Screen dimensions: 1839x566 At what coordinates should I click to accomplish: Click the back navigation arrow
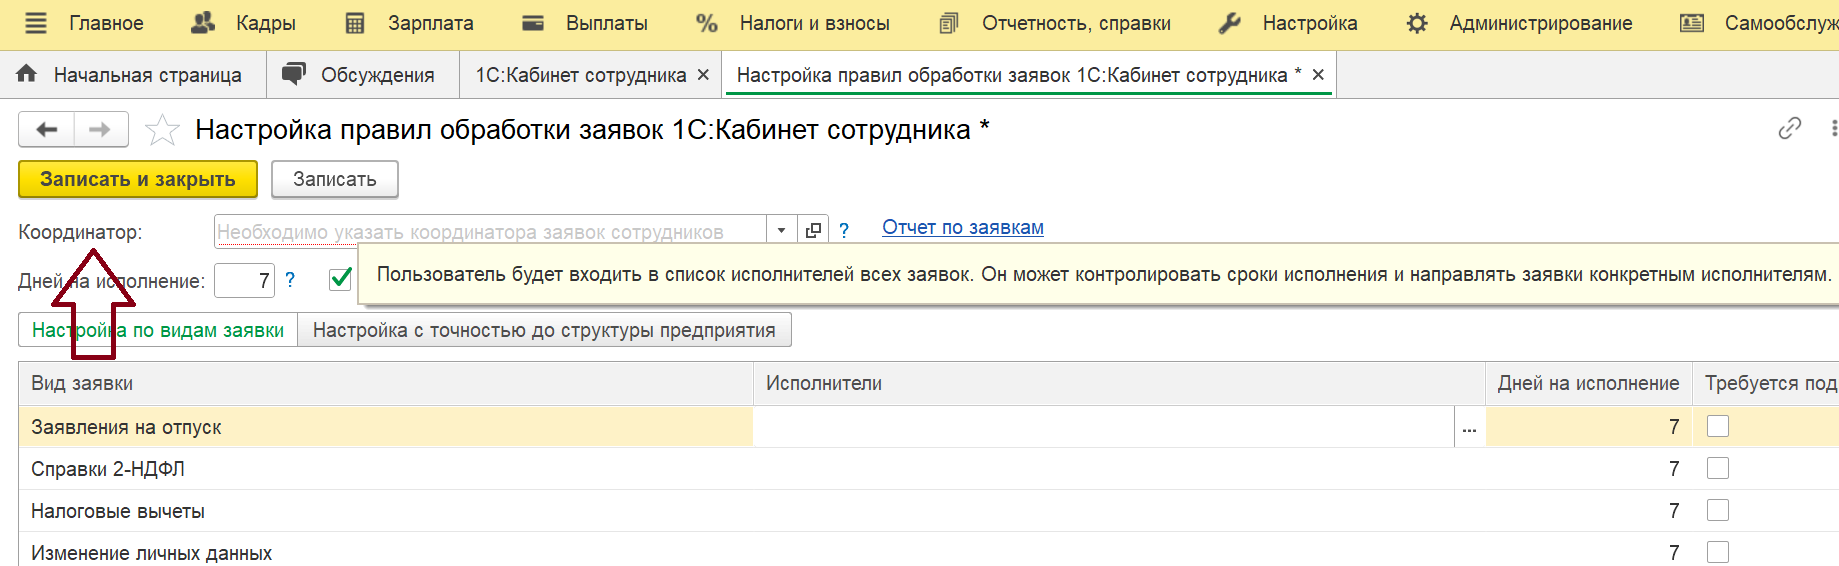click(x=47, y=130)
